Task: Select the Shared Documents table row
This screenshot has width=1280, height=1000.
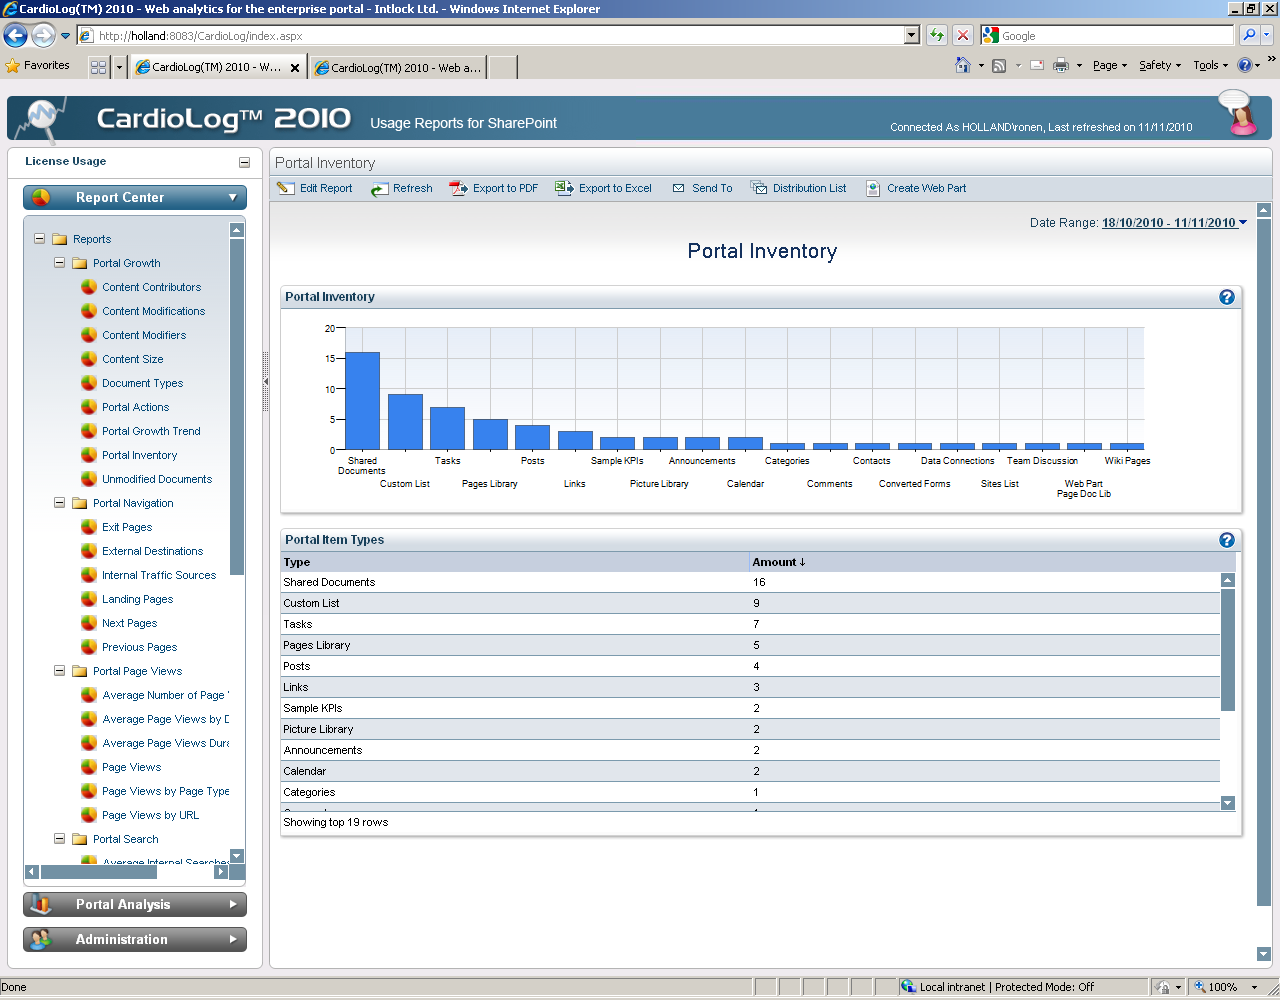Action: 750,582
